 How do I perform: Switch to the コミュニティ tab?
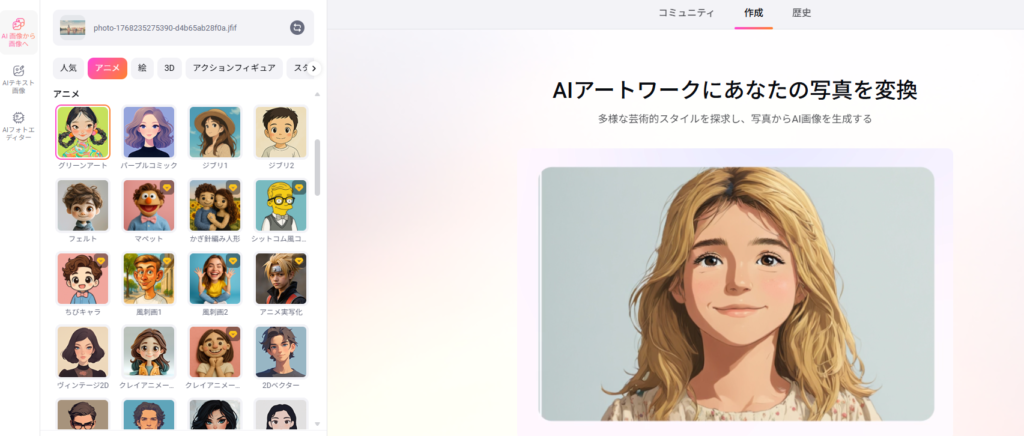[x=686, y=13]
